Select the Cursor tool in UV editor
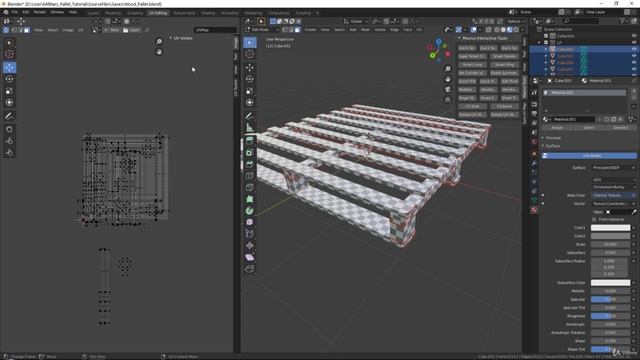The width and height of the screenshot is (640, 360). [9, 54]
